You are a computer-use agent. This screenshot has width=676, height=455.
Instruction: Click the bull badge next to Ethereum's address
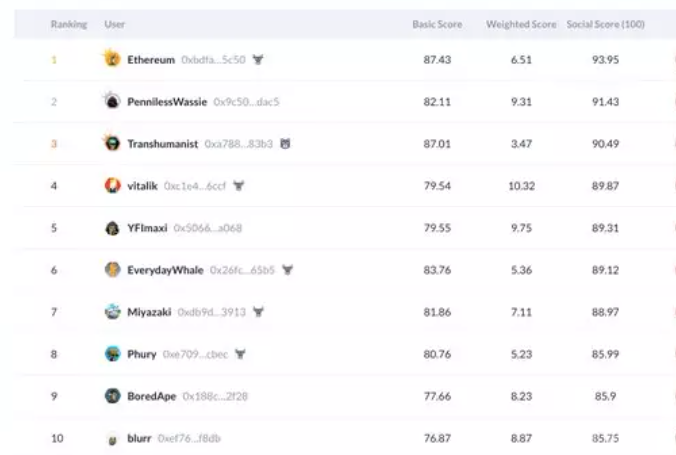click(258, 60)
